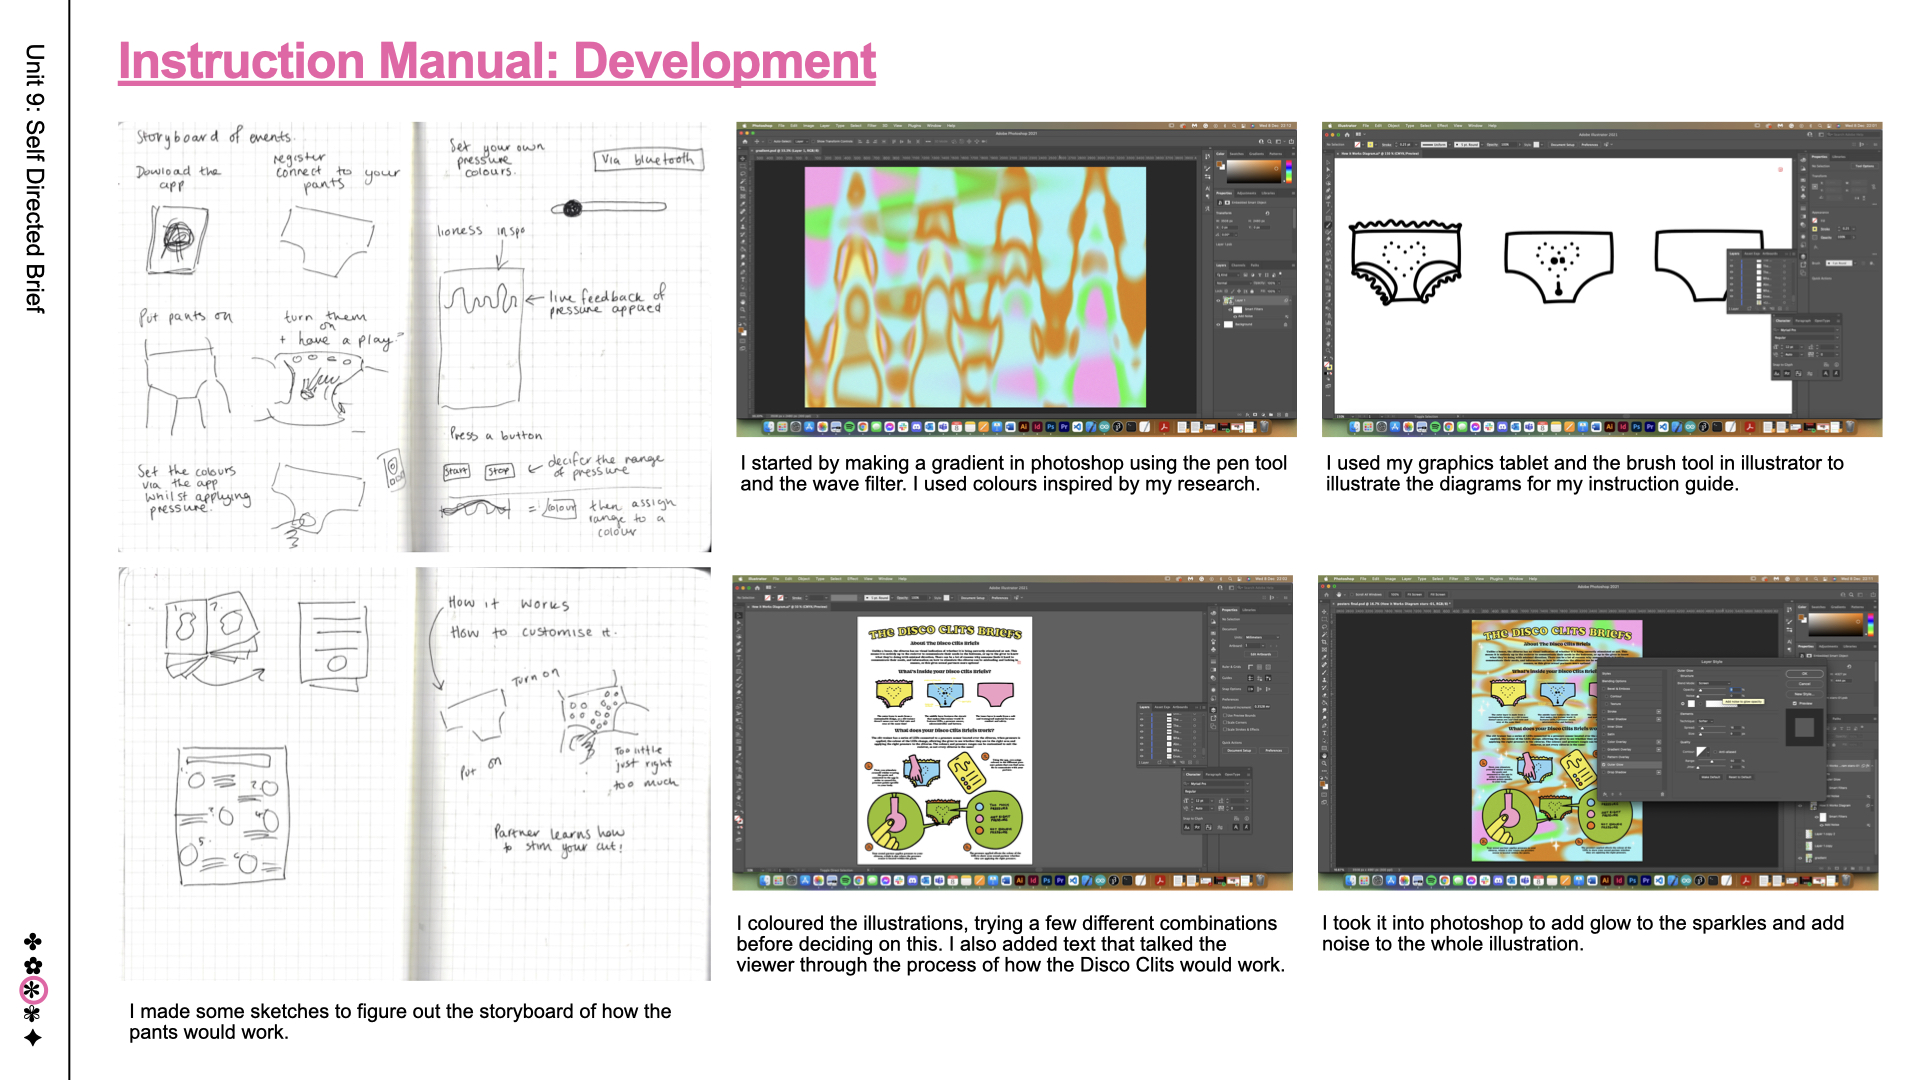Open Spotify from dock in gradient screenshot
This screenshot has height=1080, width=1920.
click(x=849, y=427)
